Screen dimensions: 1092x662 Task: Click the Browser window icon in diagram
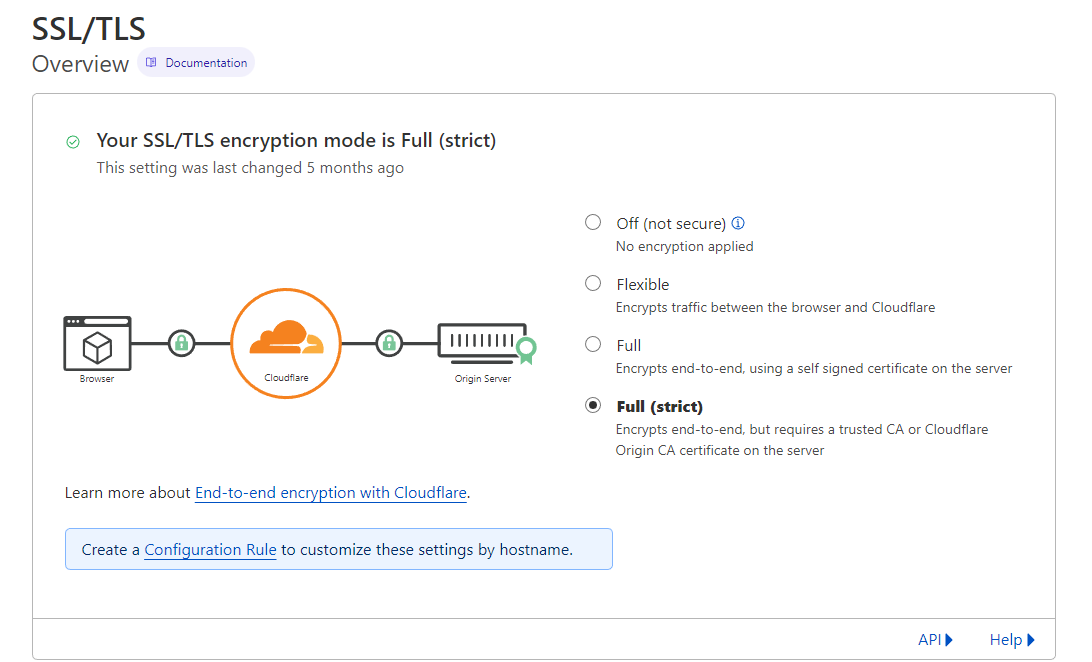point(97,343)
